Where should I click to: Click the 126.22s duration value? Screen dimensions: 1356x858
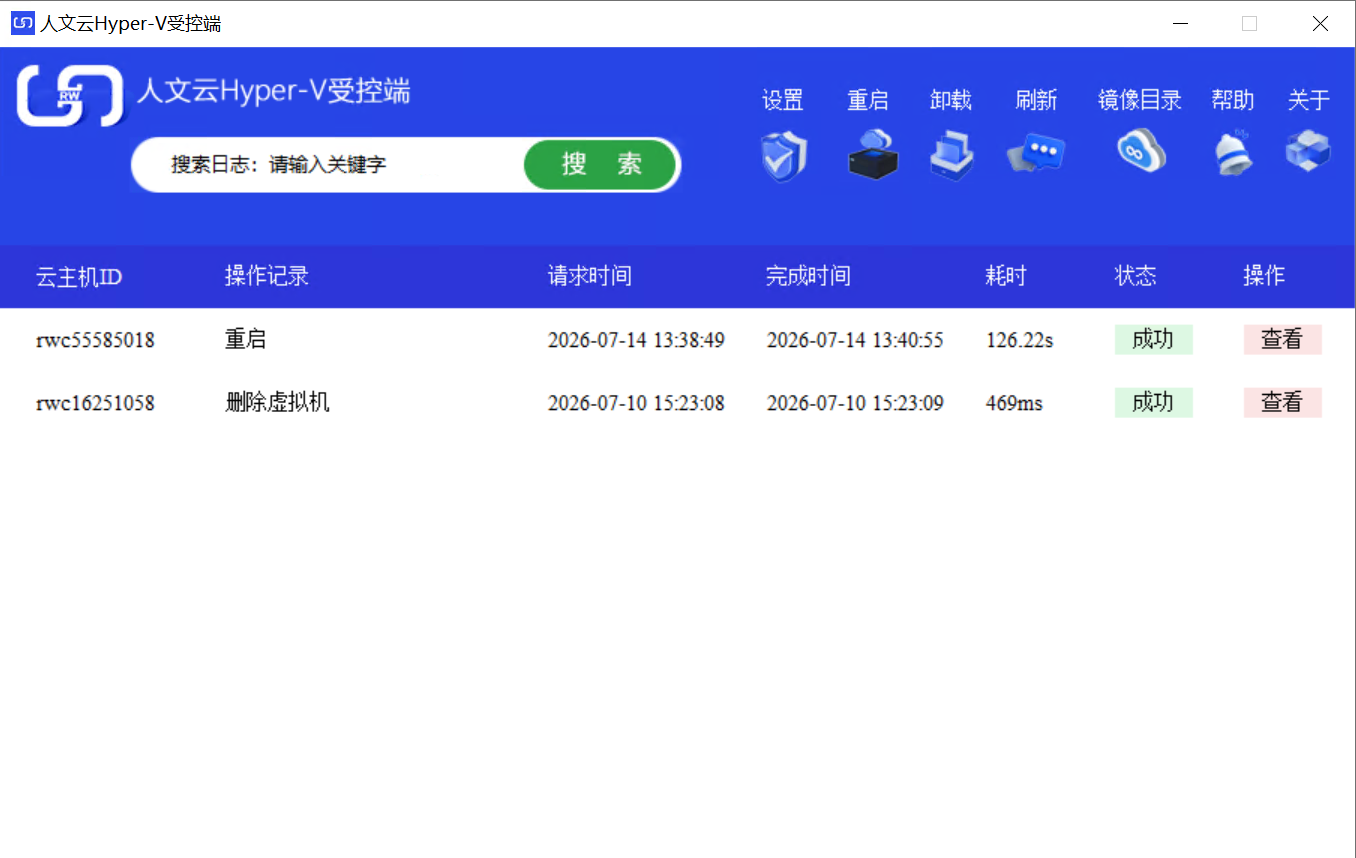pos(1019,340)
